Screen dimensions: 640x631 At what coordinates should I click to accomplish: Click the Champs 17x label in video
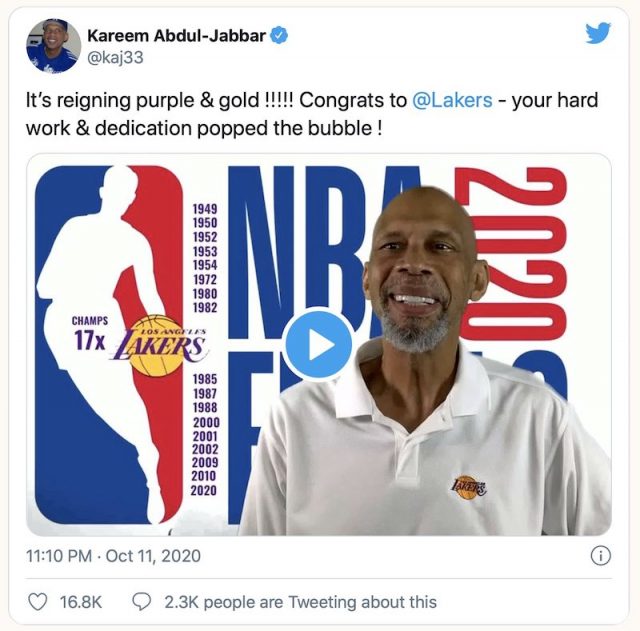point(90,334)
